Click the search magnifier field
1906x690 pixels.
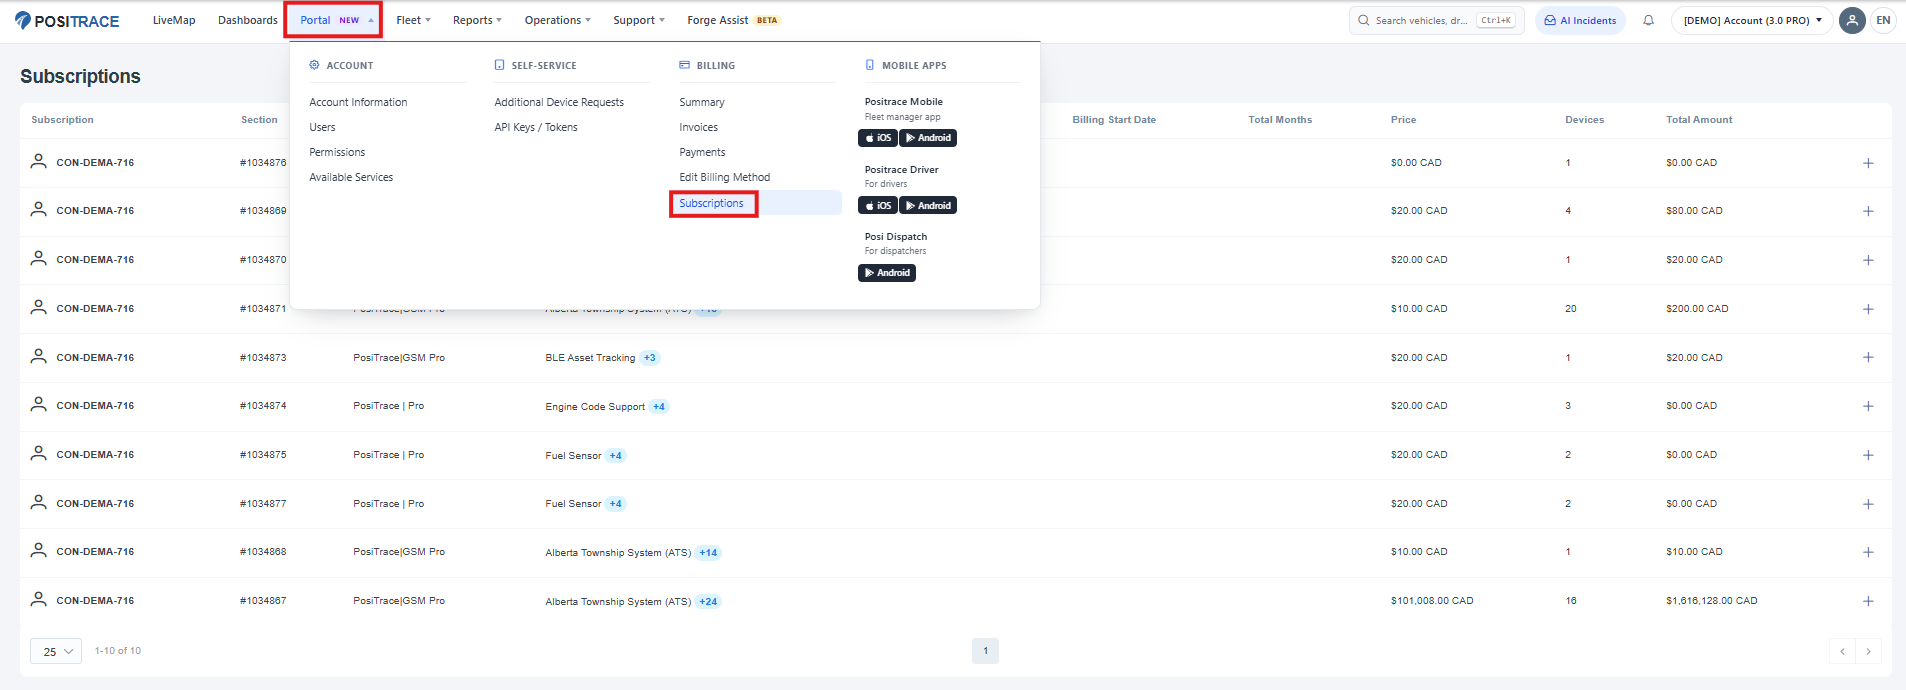point(1436,20)
